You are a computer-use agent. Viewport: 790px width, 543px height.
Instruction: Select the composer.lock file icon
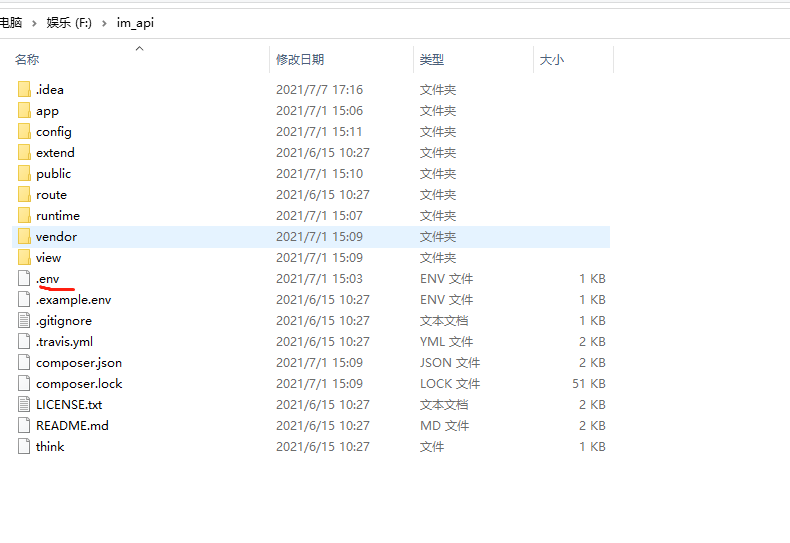(x=24, y=384)
